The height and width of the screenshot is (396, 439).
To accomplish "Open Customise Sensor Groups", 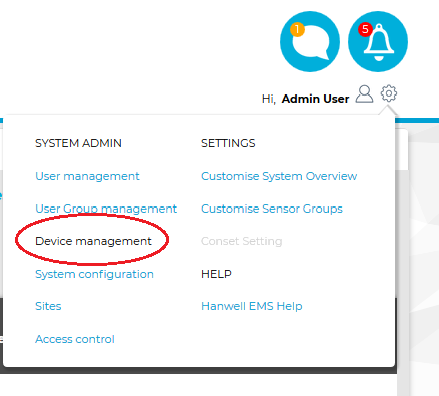I will 272,209.
